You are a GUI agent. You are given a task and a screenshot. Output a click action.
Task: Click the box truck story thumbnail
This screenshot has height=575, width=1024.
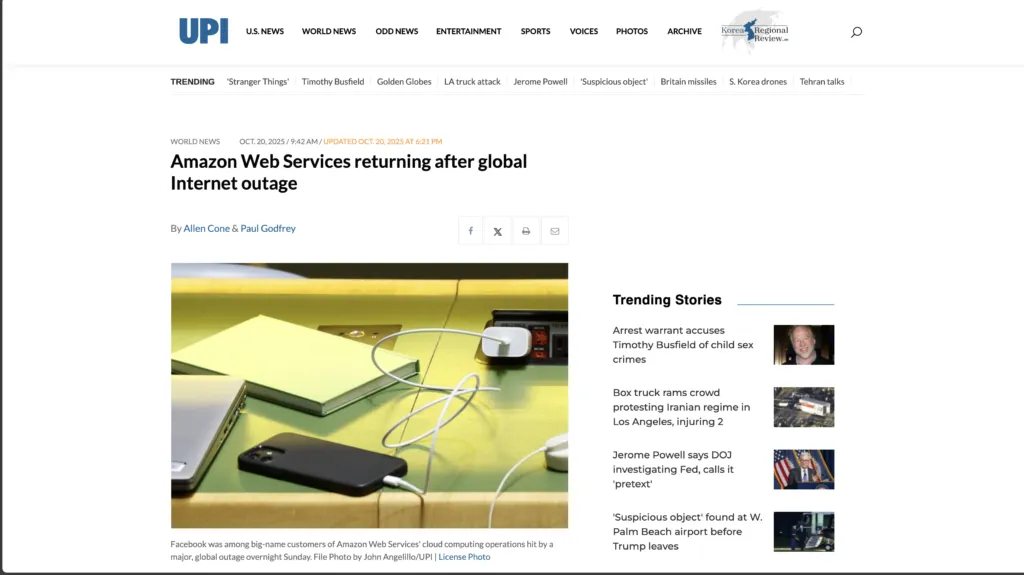pos(804,407)
